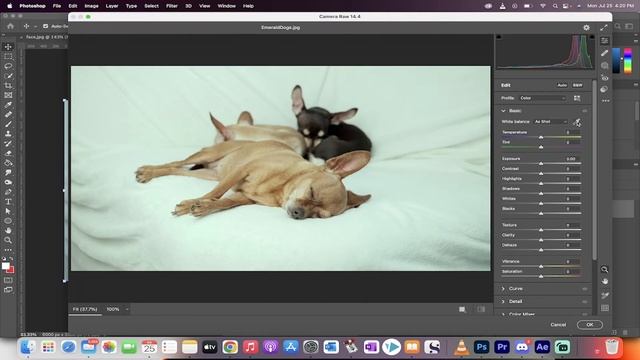Select the Horizontal Type tool

(8, 202)
